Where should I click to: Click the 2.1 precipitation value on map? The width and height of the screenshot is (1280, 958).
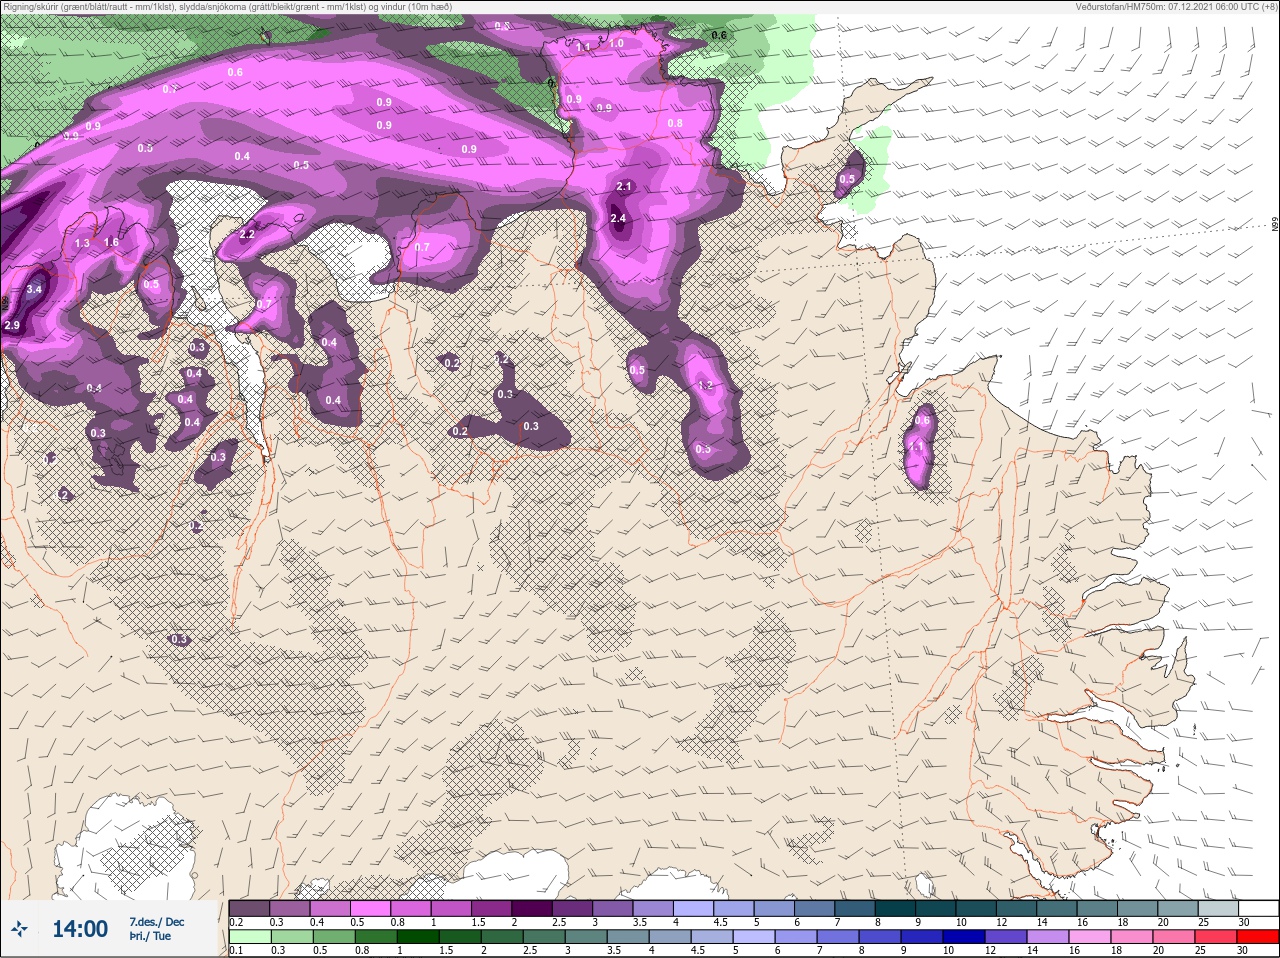tap(625, 187)
